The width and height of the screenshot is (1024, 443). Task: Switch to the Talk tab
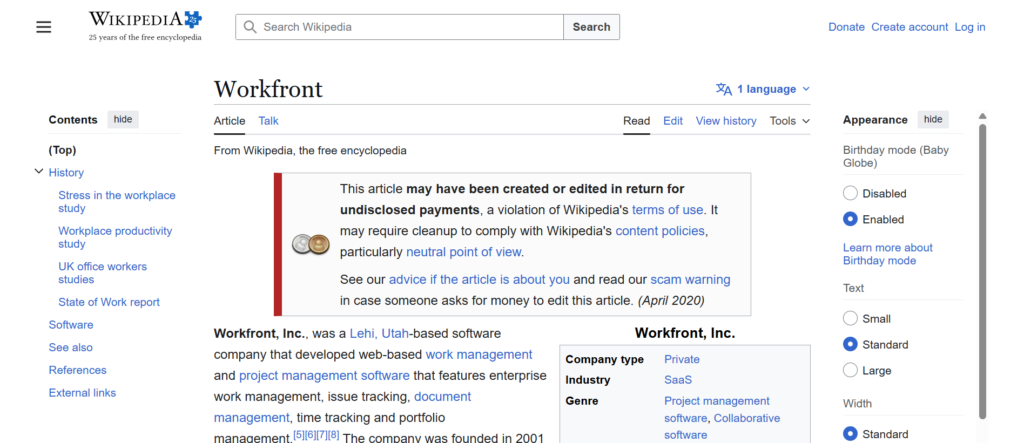point(268,121)
